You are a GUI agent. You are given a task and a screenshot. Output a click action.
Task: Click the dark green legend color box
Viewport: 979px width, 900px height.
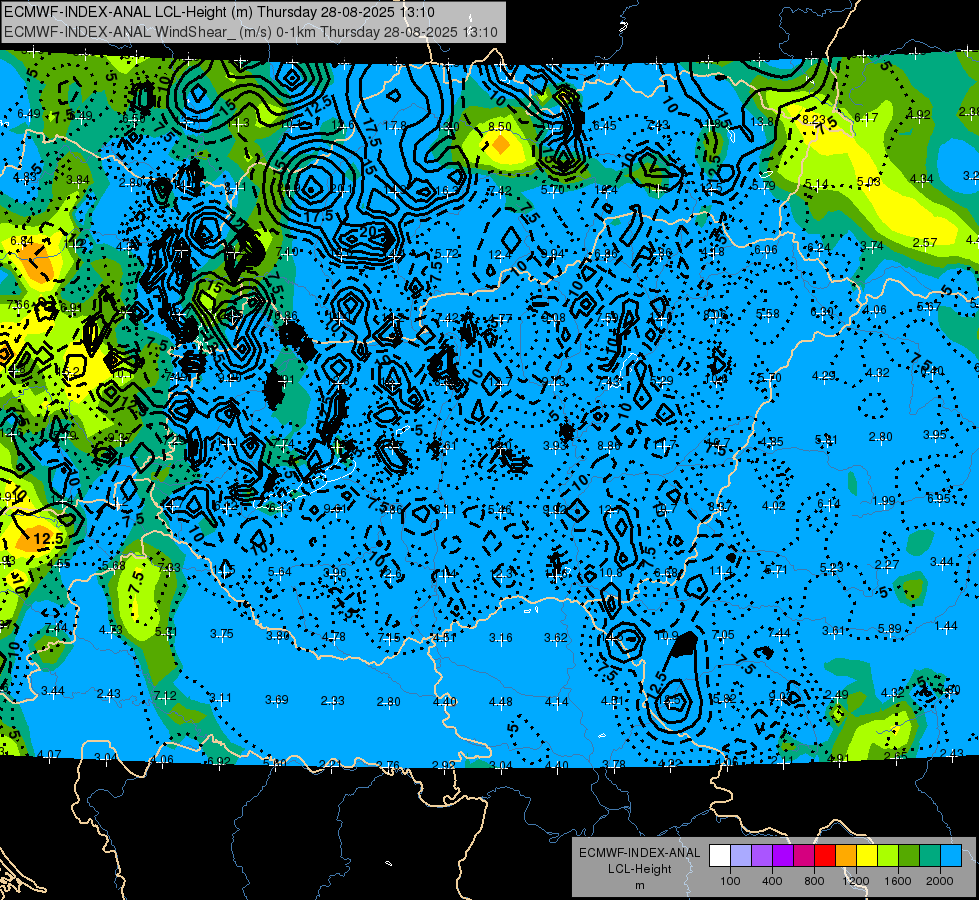point(909,856)
